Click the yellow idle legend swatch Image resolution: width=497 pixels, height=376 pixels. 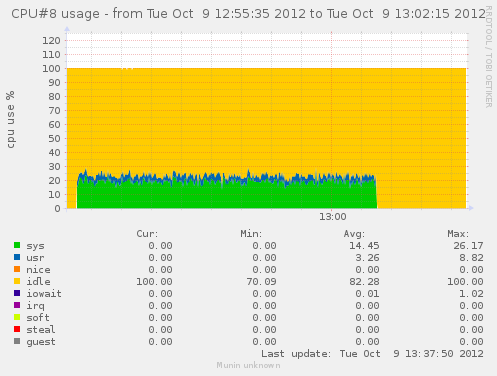pyautogui.click(x=17, y=281)
